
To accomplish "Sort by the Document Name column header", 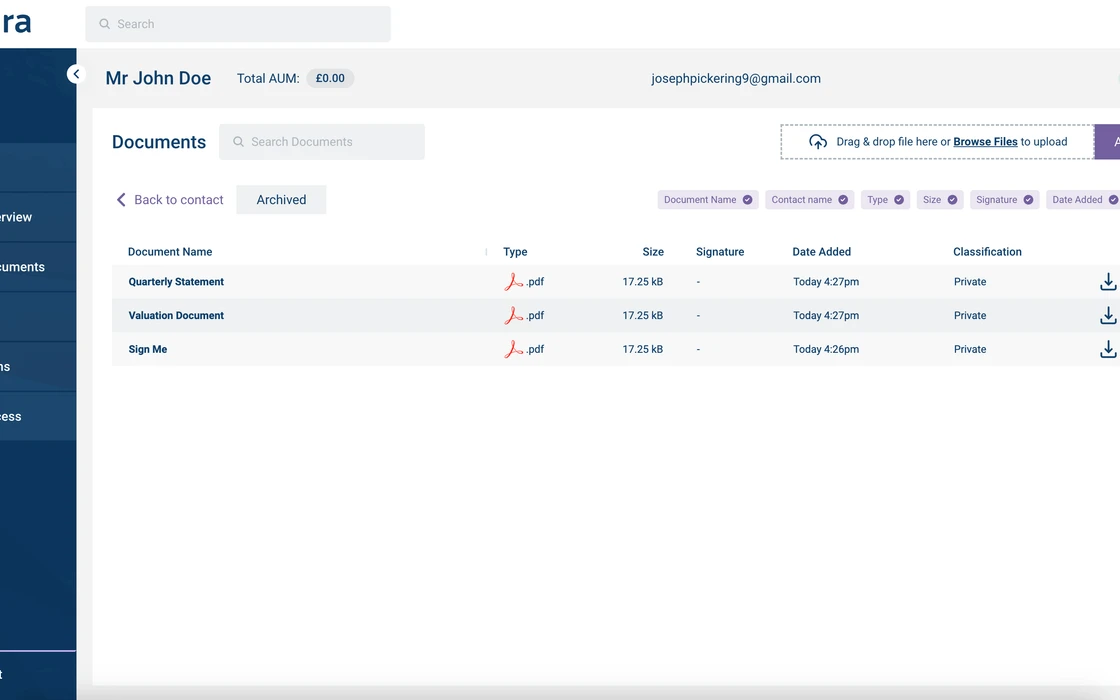I will 170,251.
